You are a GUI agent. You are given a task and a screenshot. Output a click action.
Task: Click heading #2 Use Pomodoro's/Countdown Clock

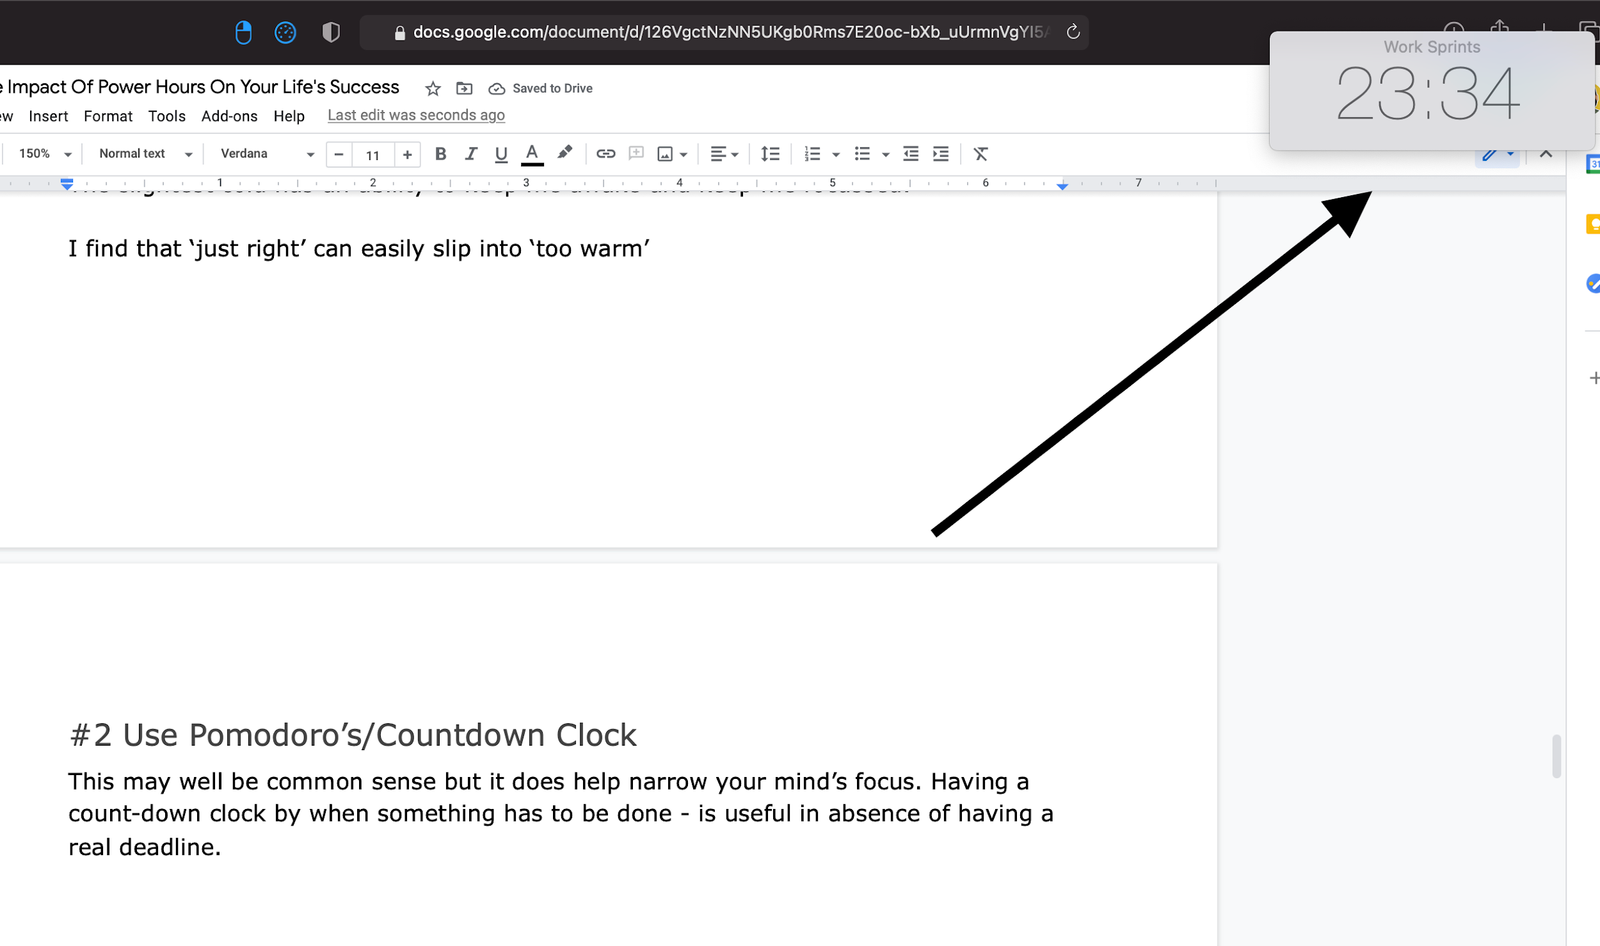(x=353, y=735)
